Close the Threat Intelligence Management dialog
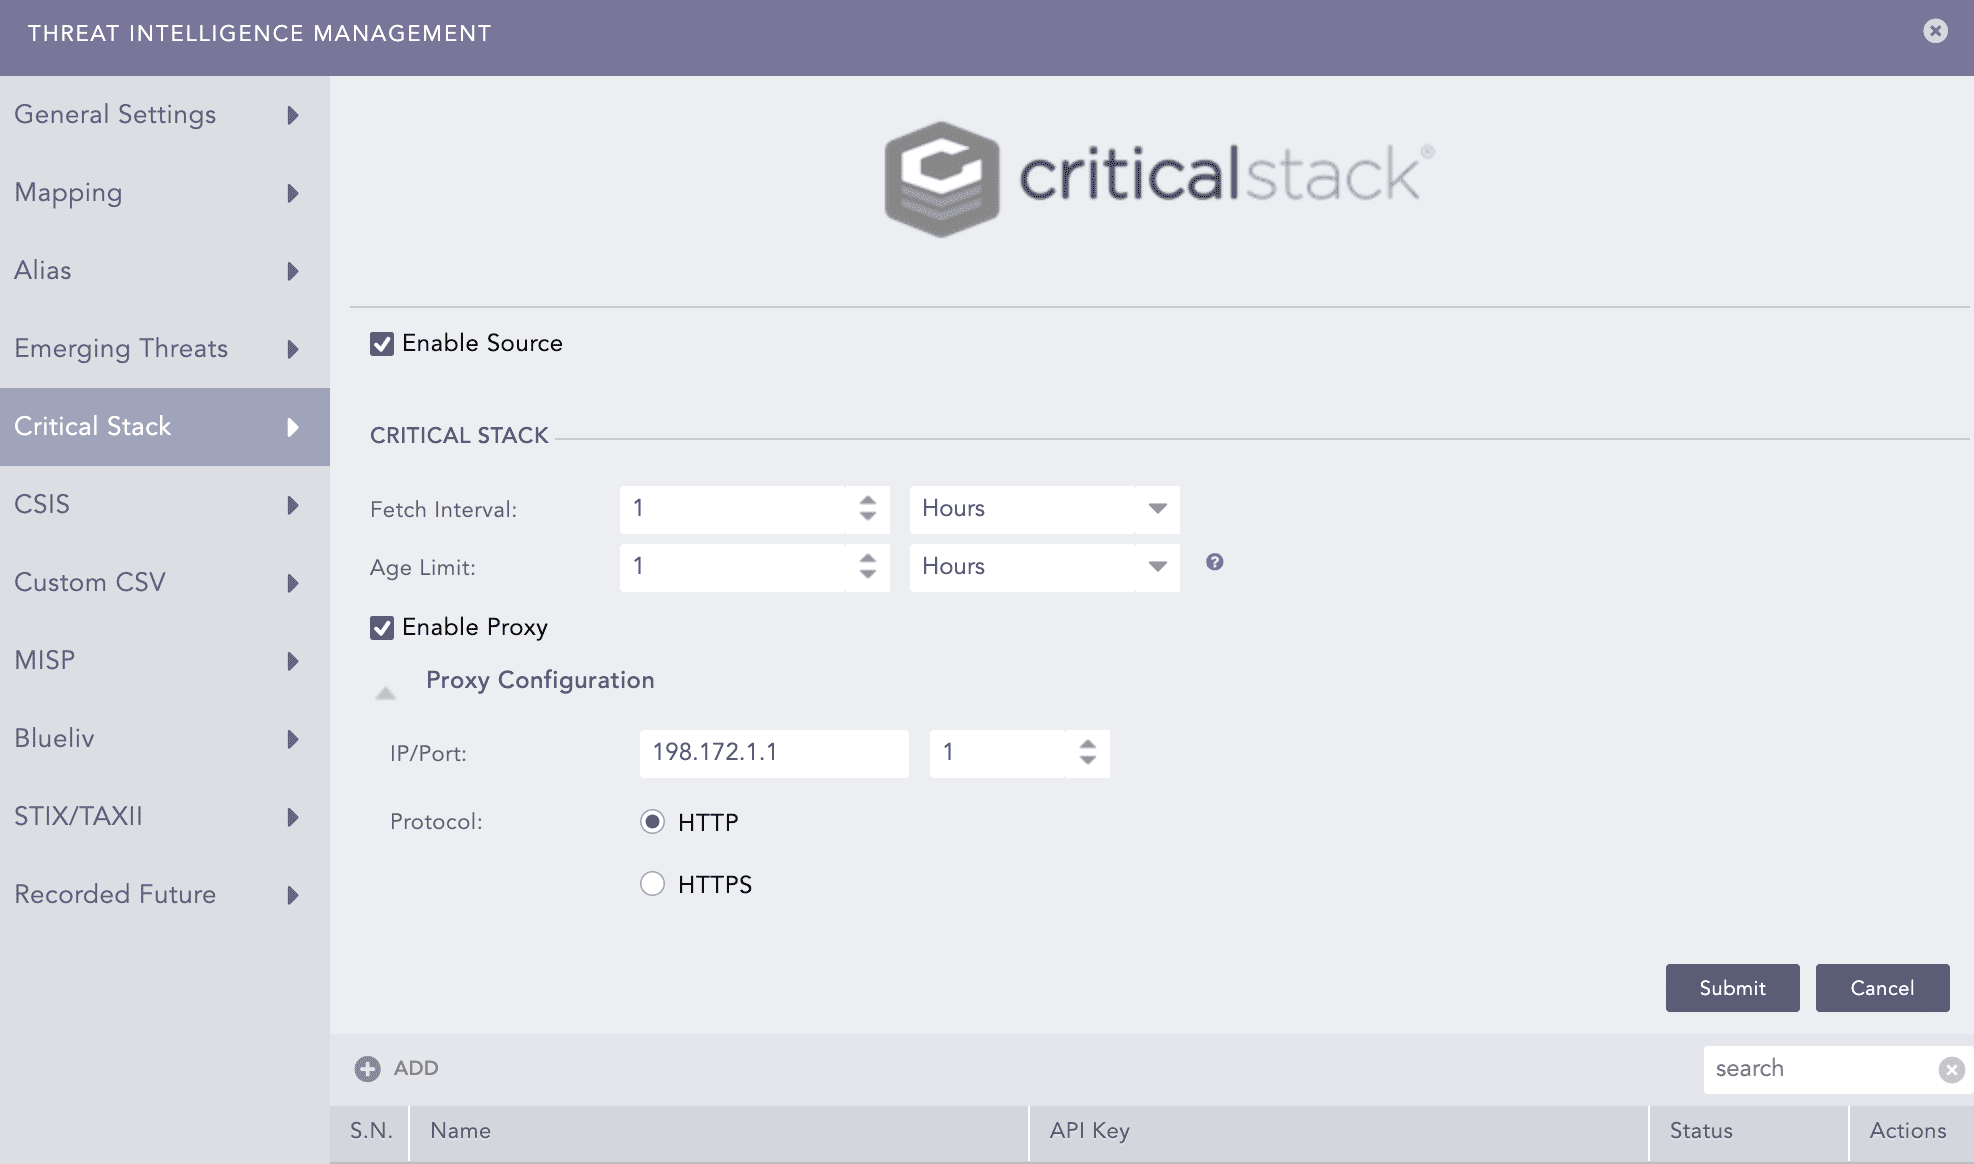Image resolution: width=1974 pixels, height=1164 pixels. click(x=1935, y=31)
